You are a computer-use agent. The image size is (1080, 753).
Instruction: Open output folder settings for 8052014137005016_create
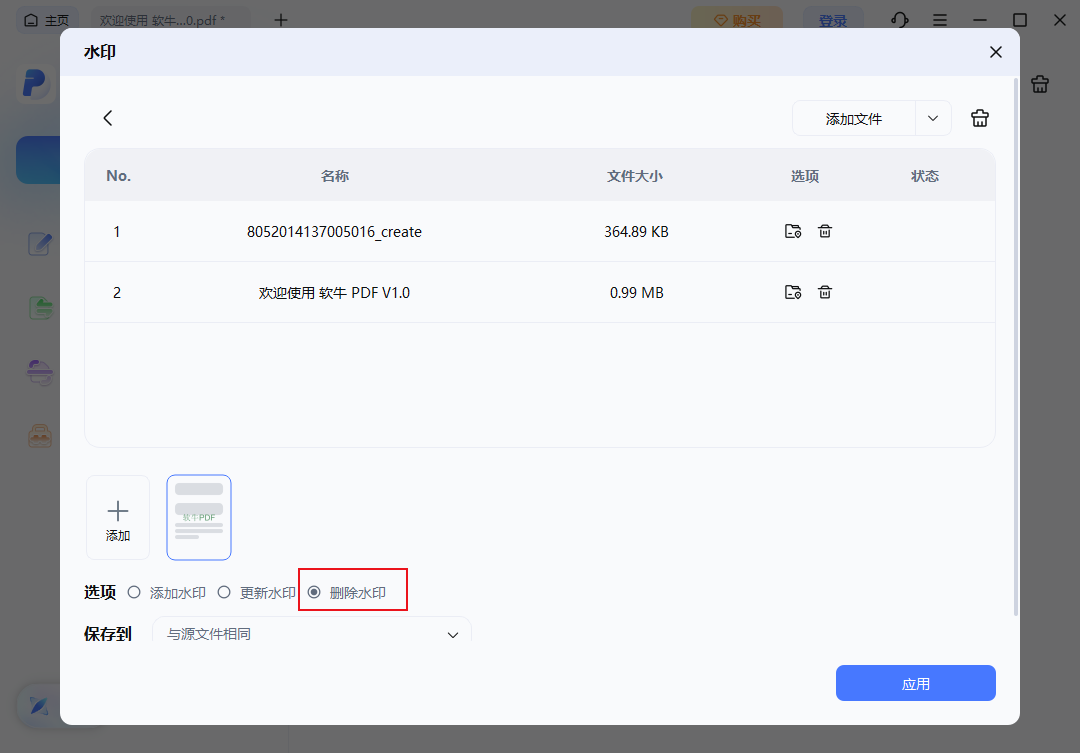pos(793,231)
